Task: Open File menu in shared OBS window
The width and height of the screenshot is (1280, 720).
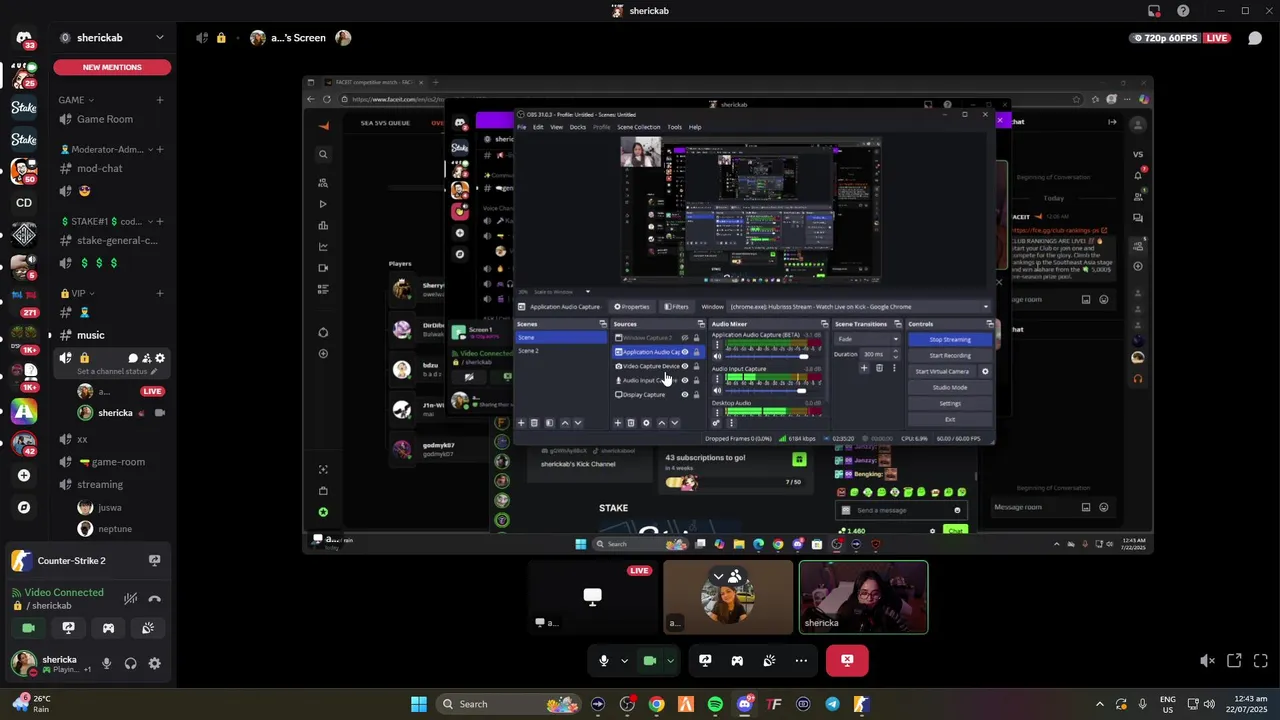Action: click(521, 127)
